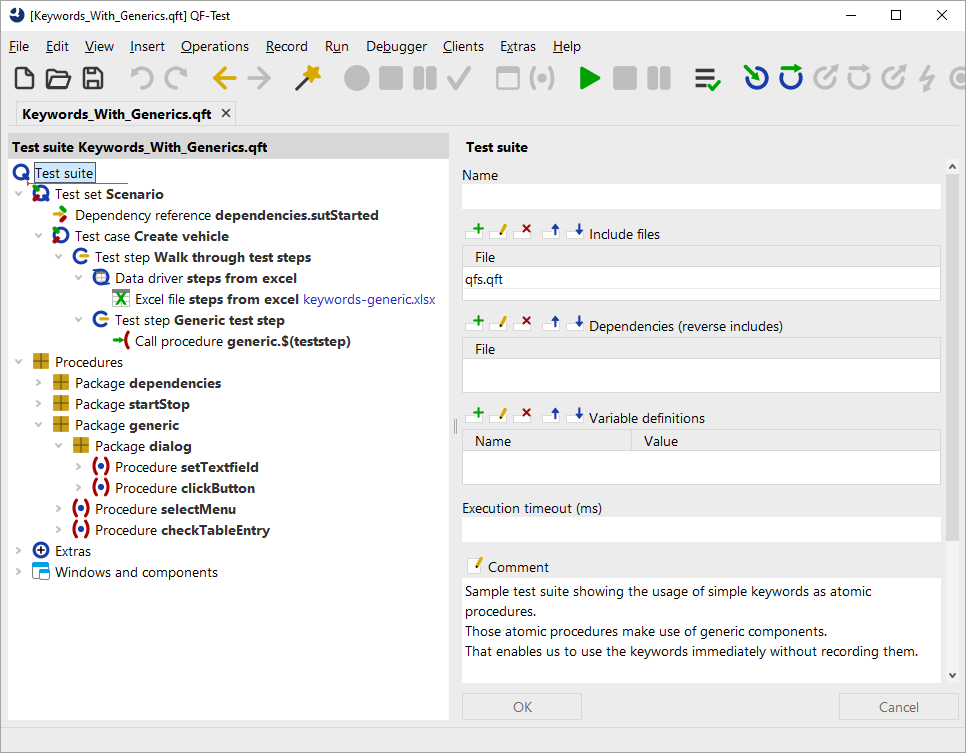Expand Package startStop

point(38,404)
